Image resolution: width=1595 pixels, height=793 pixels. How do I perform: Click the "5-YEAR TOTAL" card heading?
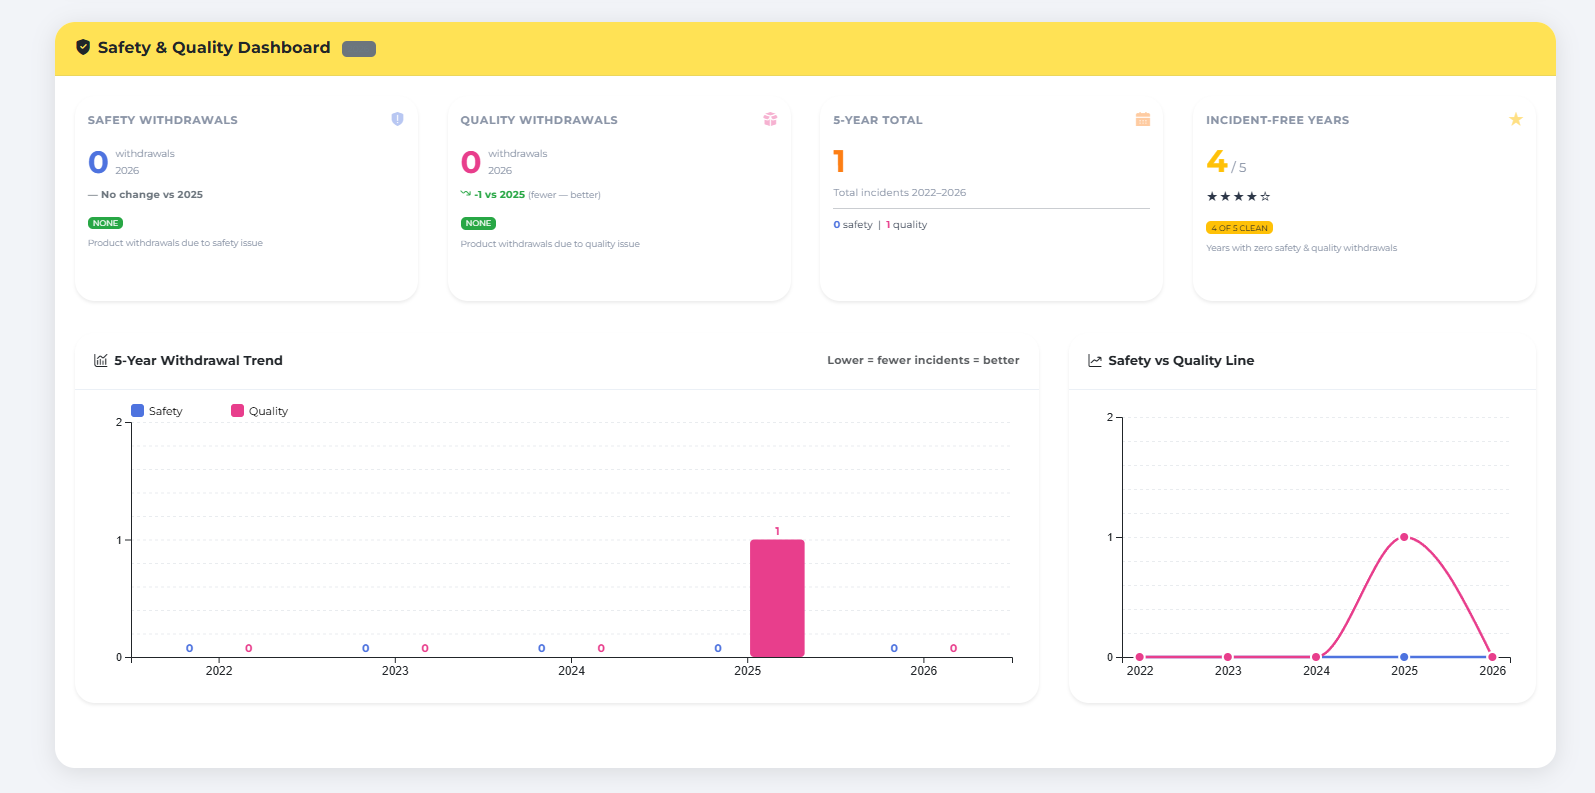coord(878,120)
